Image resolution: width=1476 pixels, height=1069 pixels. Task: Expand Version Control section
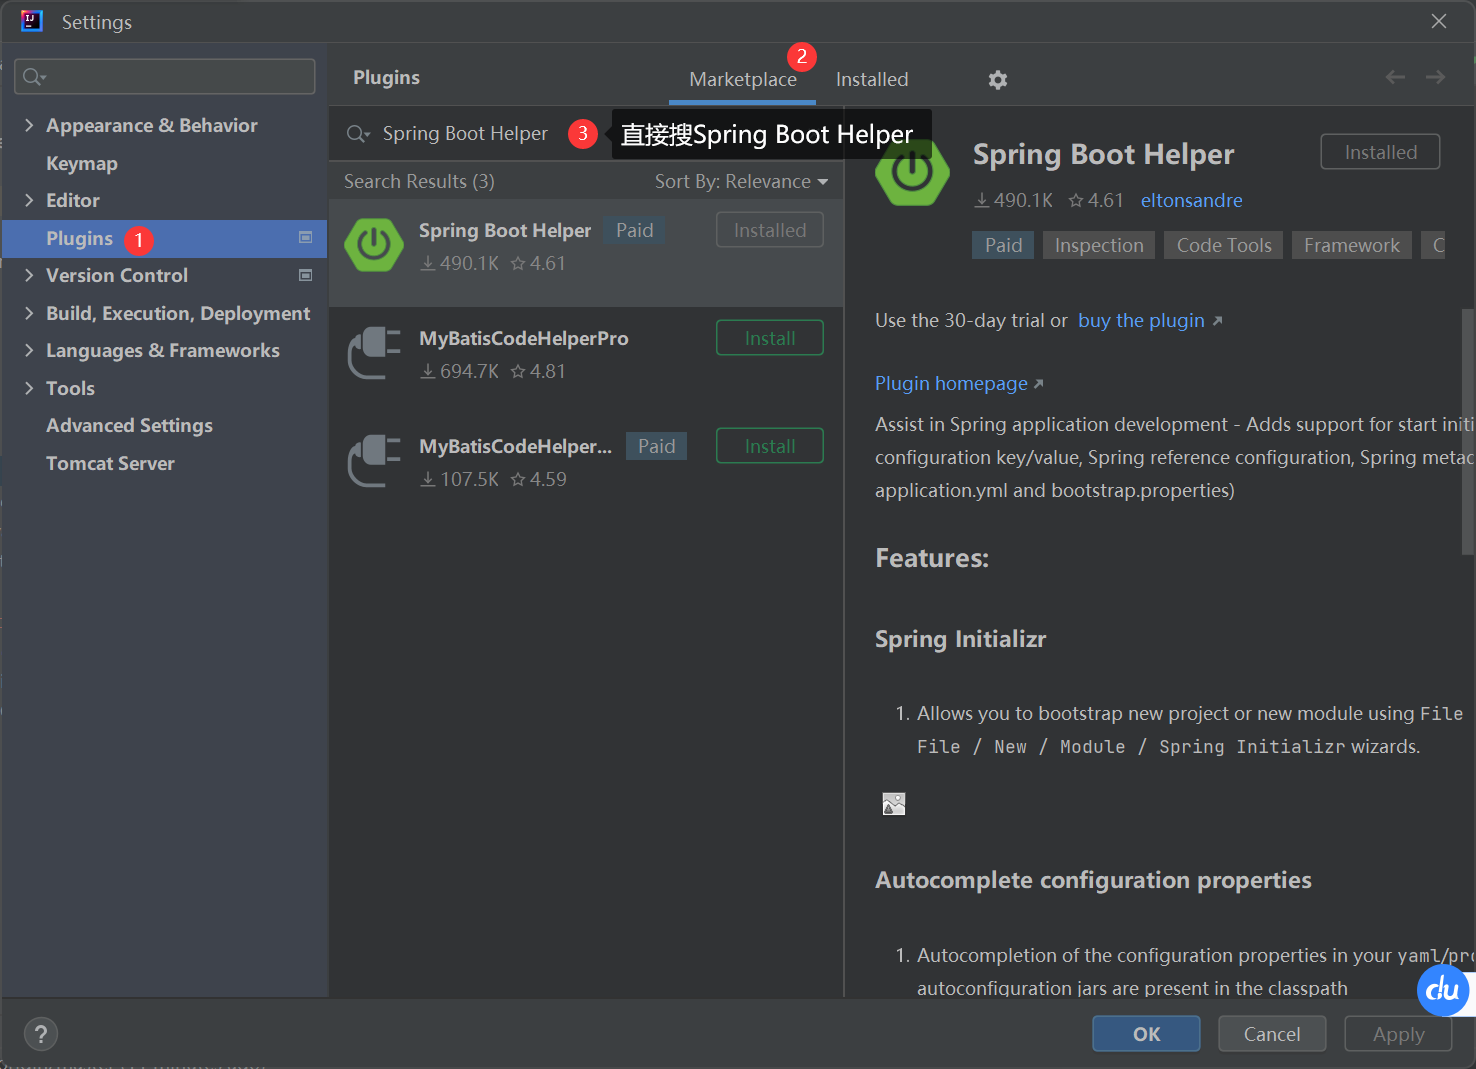pos(29,275)
